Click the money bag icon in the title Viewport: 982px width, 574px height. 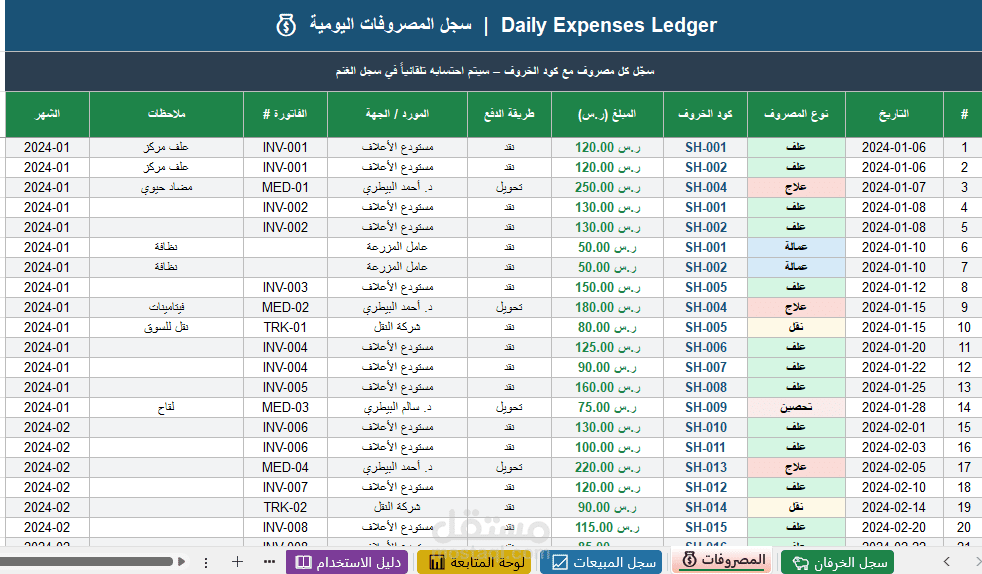coord(286,26)
